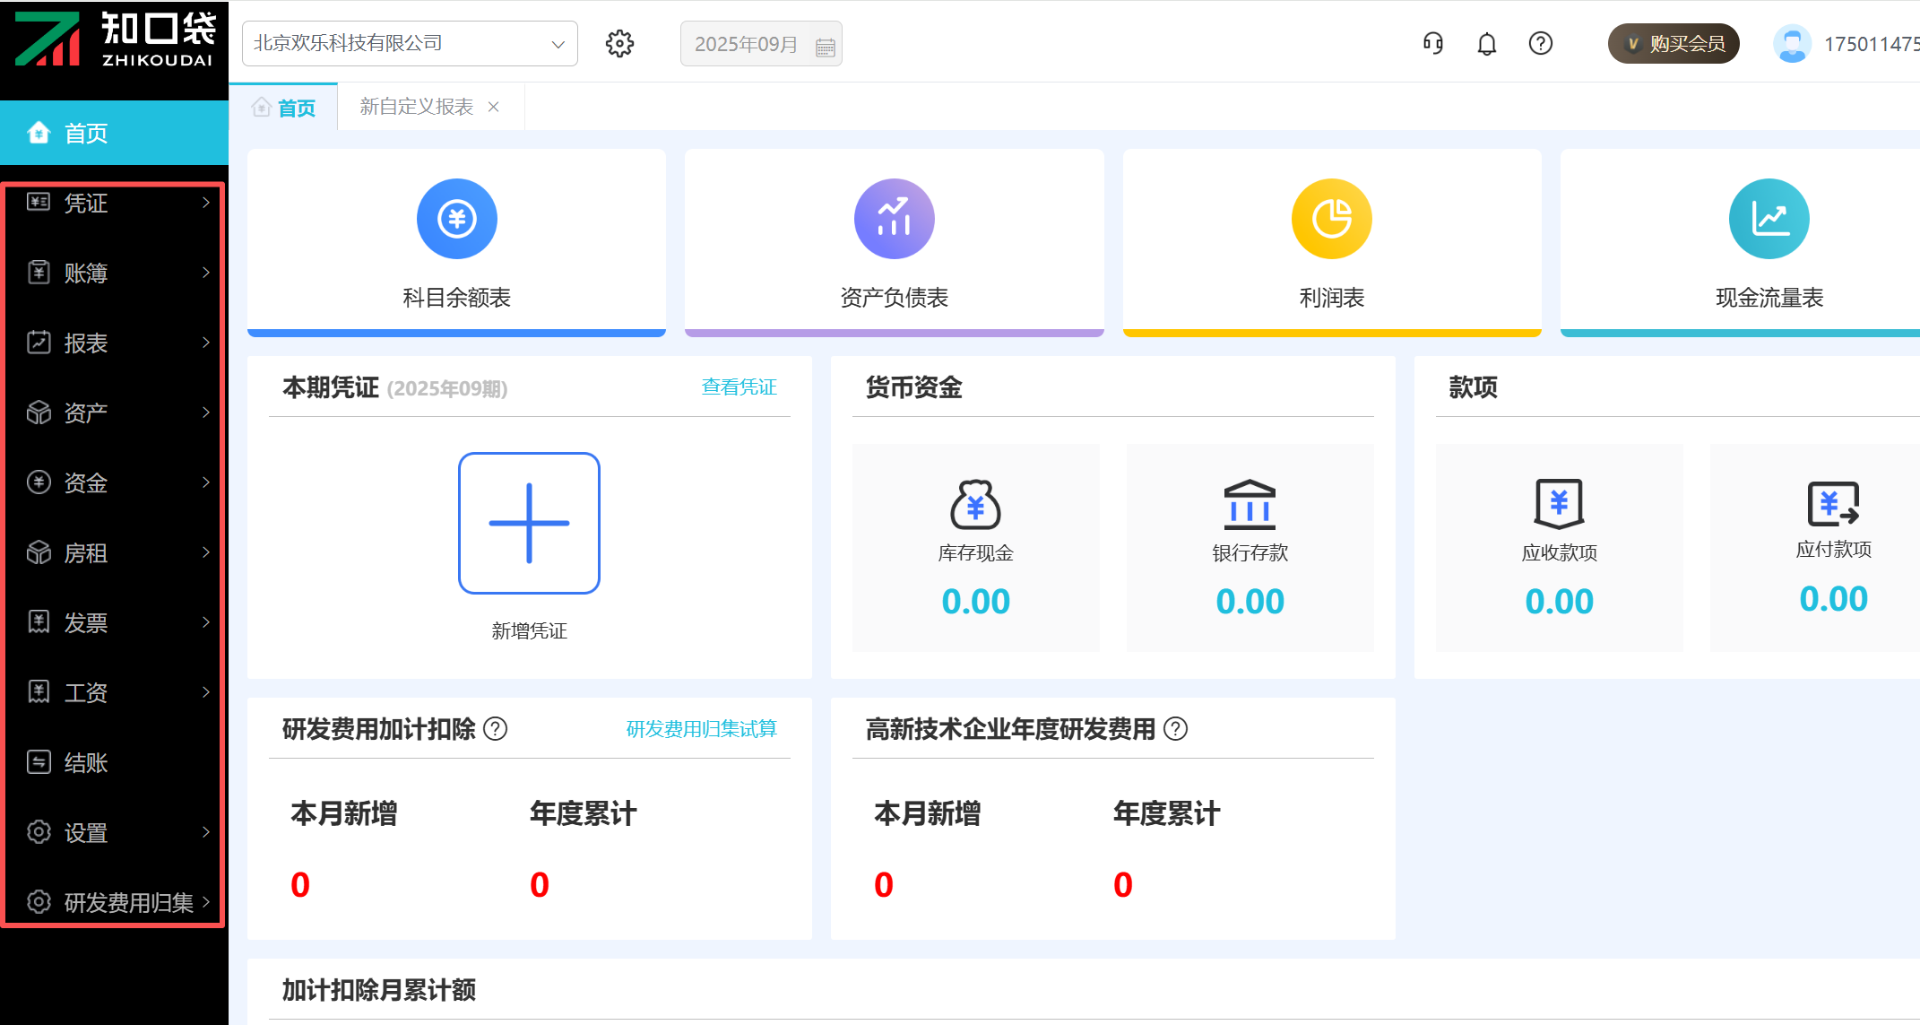Click the 查看凭证 link
1920x1025 pixels.
click(x=738, y=387)
